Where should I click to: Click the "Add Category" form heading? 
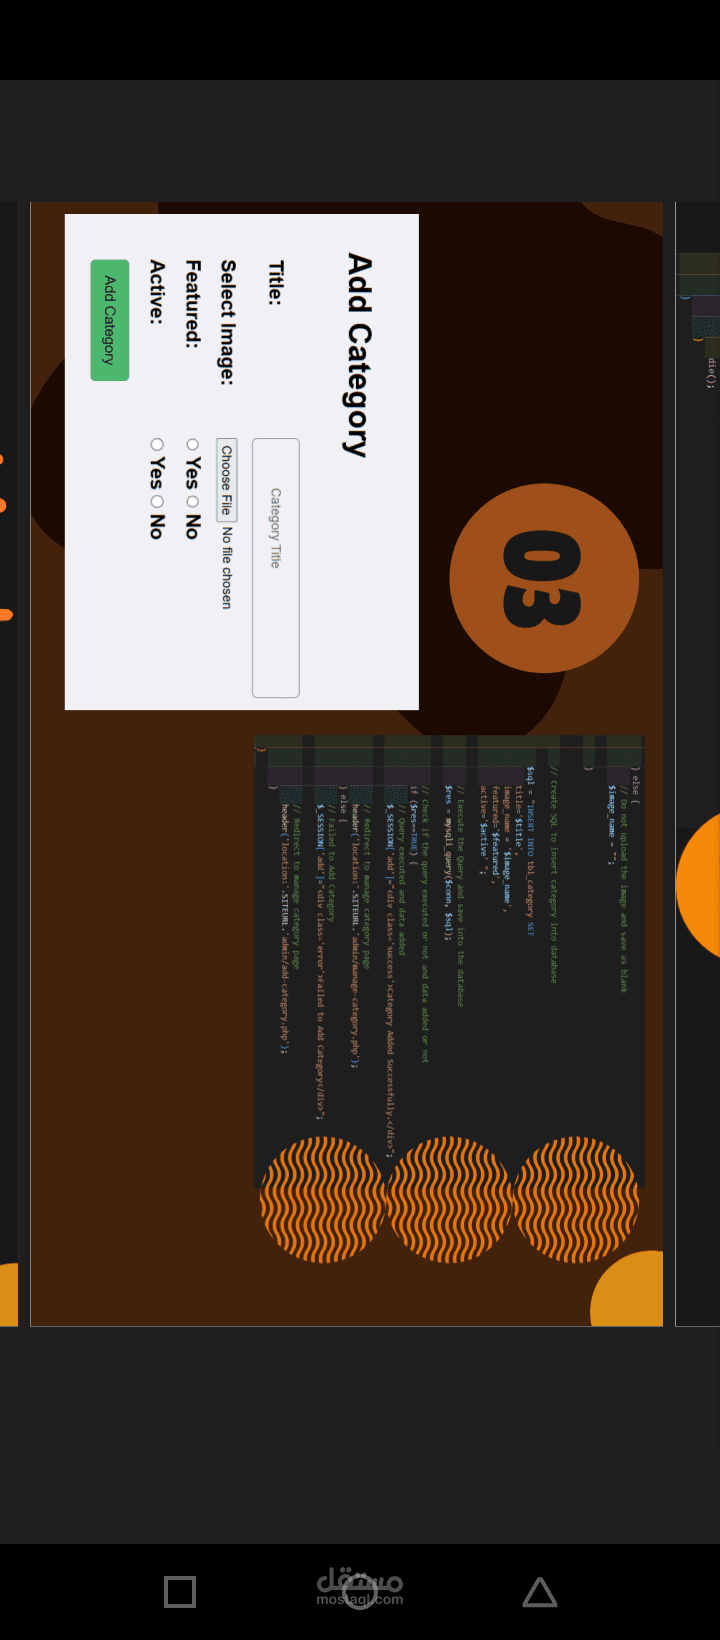(359, 355)
